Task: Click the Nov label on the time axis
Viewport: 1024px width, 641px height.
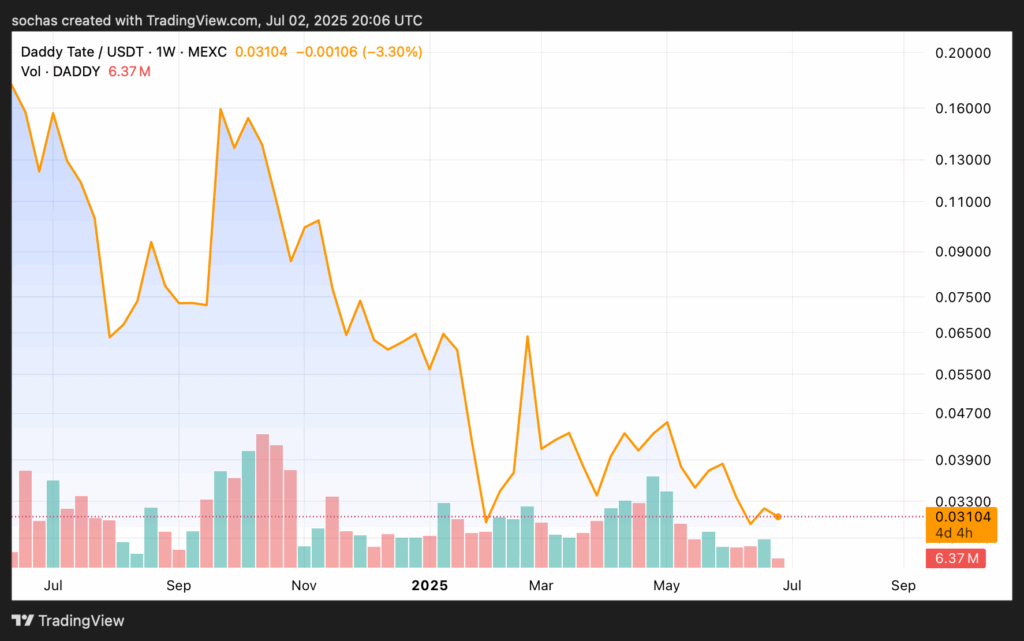Action: coord(304,586)
